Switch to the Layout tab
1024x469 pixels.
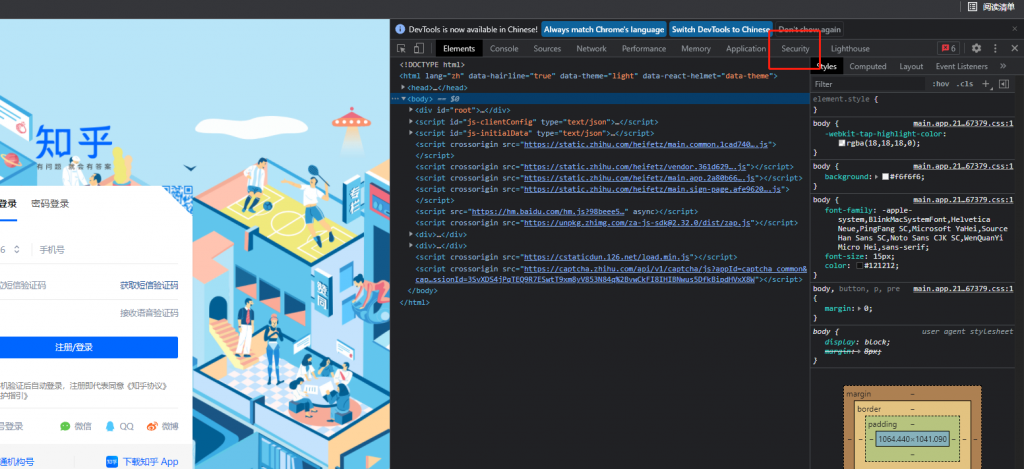911,66
